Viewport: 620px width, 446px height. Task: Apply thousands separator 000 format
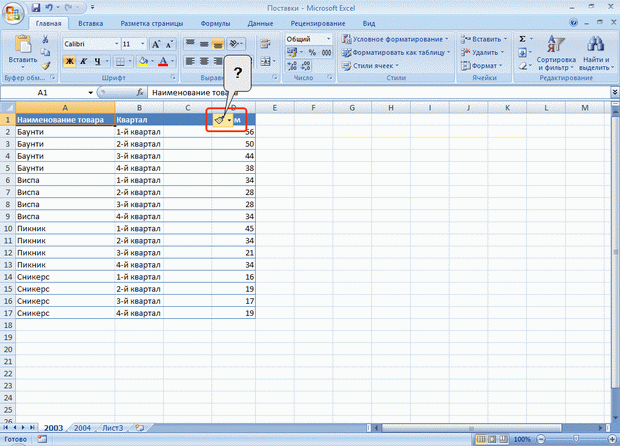pos(326,52)
